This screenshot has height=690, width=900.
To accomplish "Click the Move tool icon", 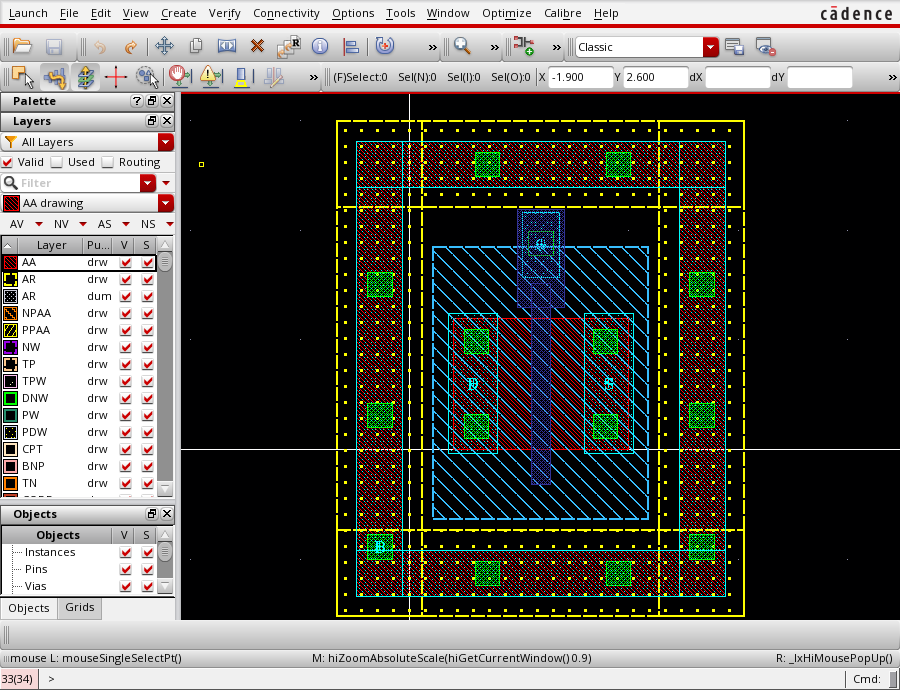I will (x=164, y=46).
